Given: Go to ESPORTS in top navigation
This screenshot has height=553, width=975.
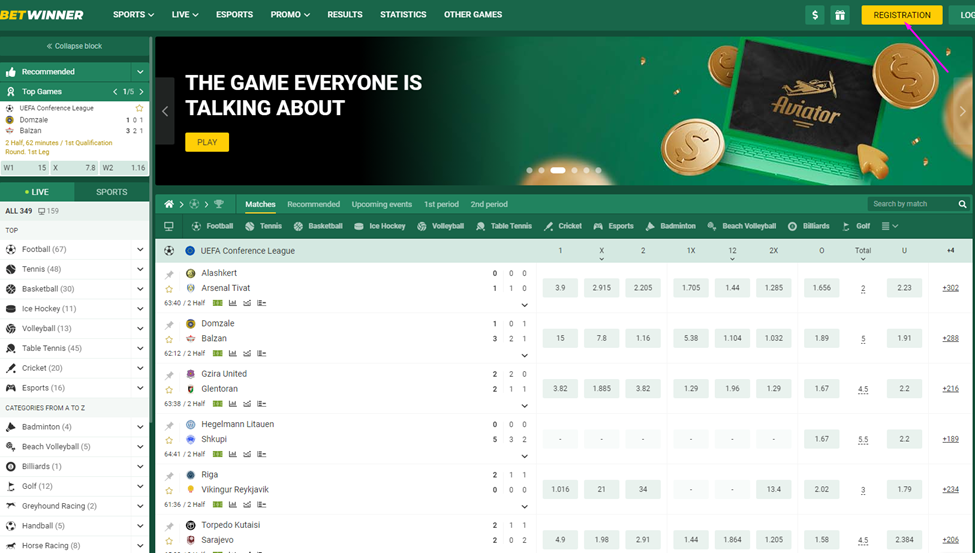Looking at the screenshot, I should point(234,14).
